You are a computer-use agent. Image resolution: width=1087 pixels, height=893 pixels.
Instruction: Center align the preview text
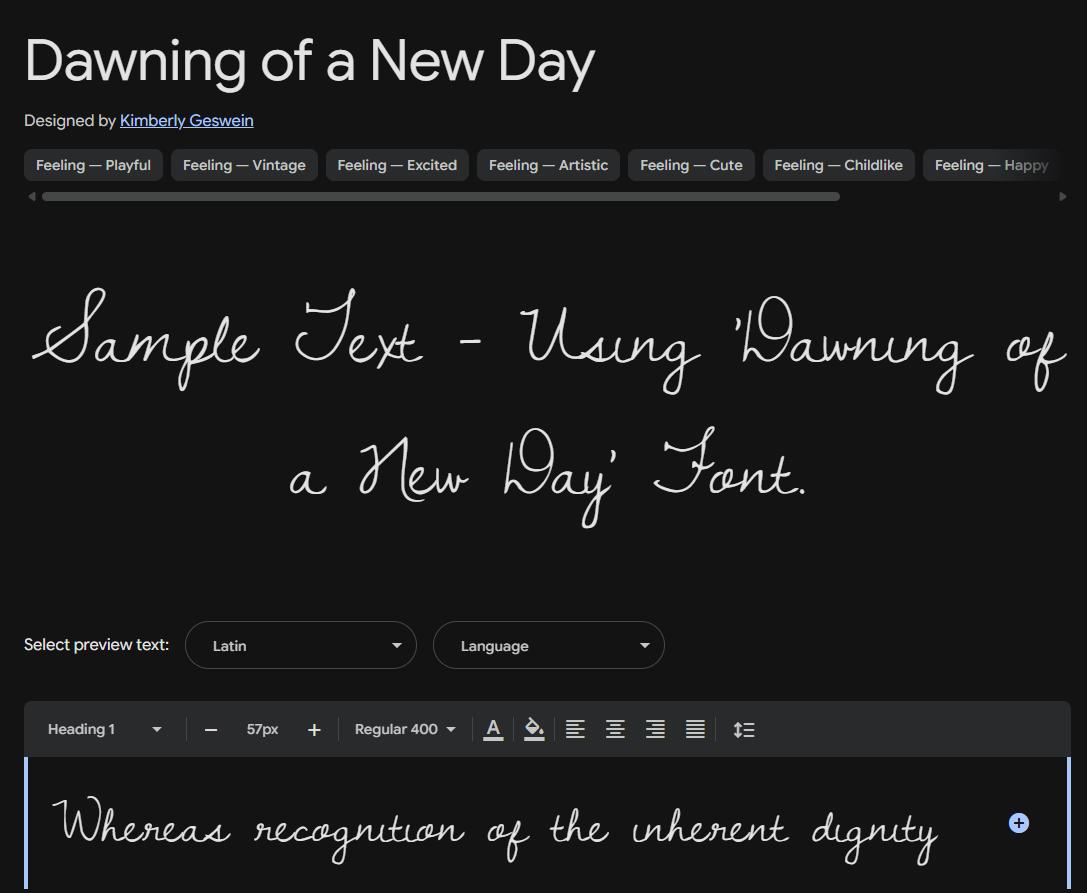click(616, 729)
